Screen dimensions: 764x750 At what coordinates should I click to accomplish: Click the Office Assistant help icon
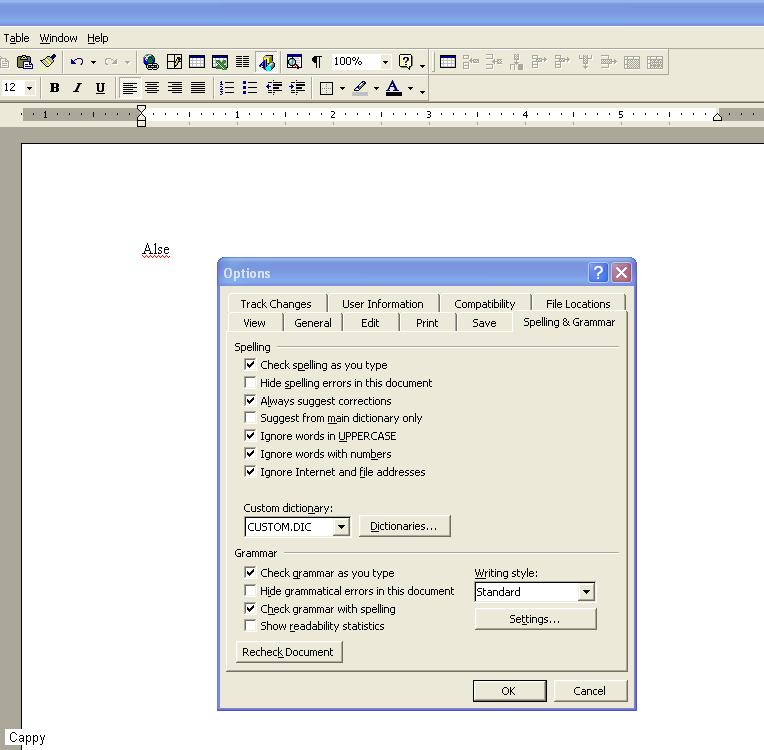click(x=405, y=62)
